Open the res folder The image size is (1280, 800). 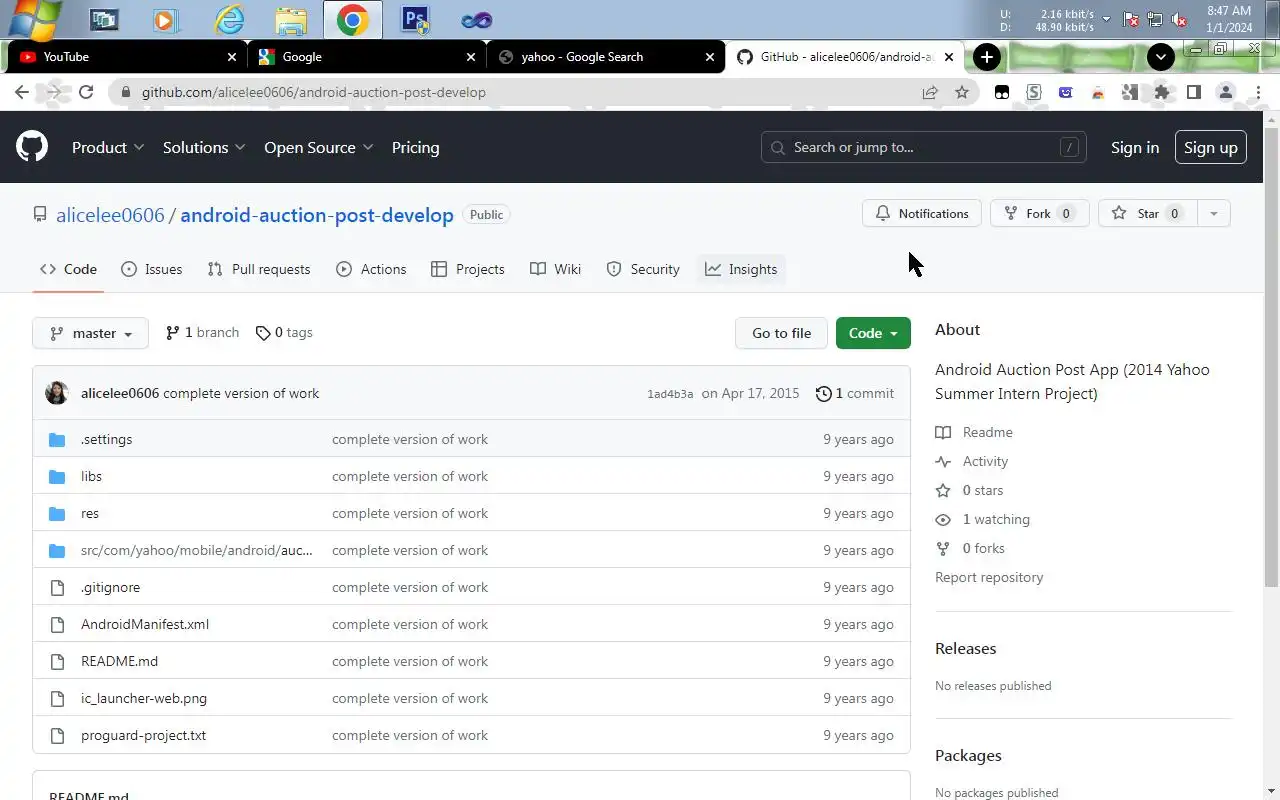(90, 513)
